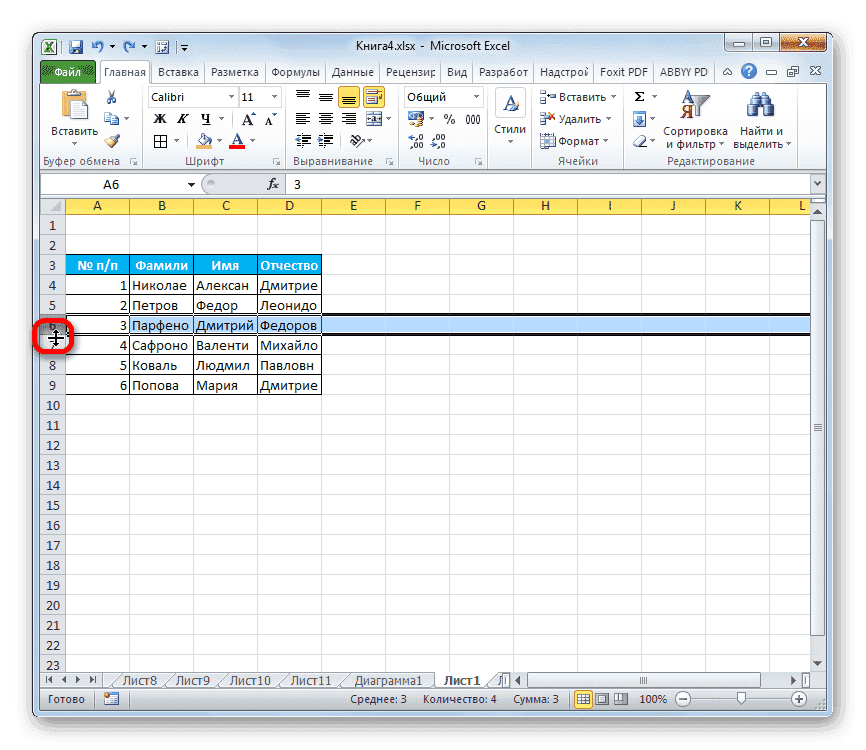Image resolution: width=866 pixels, height=750 pixels.
Task: Select the Format Painter icon
Action: [x=112, y=141]
